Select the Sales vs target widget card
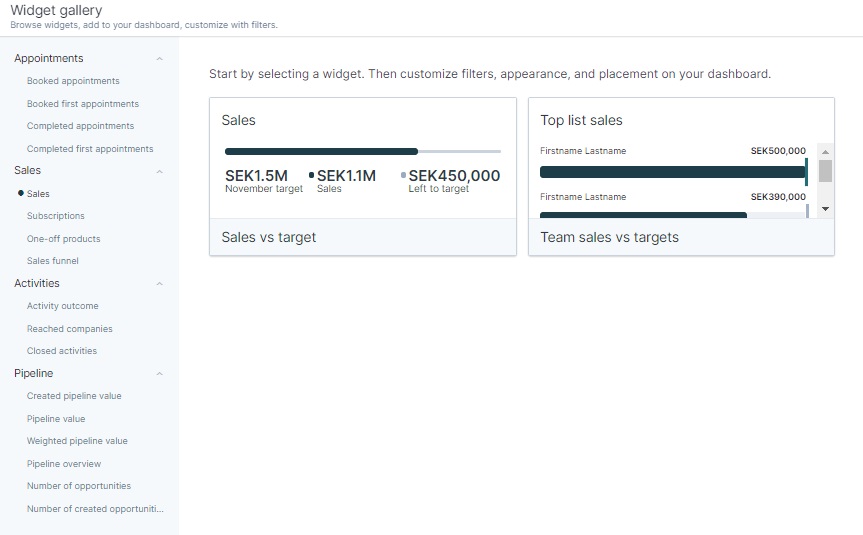 pyautogui.click(x=363, y=177)
